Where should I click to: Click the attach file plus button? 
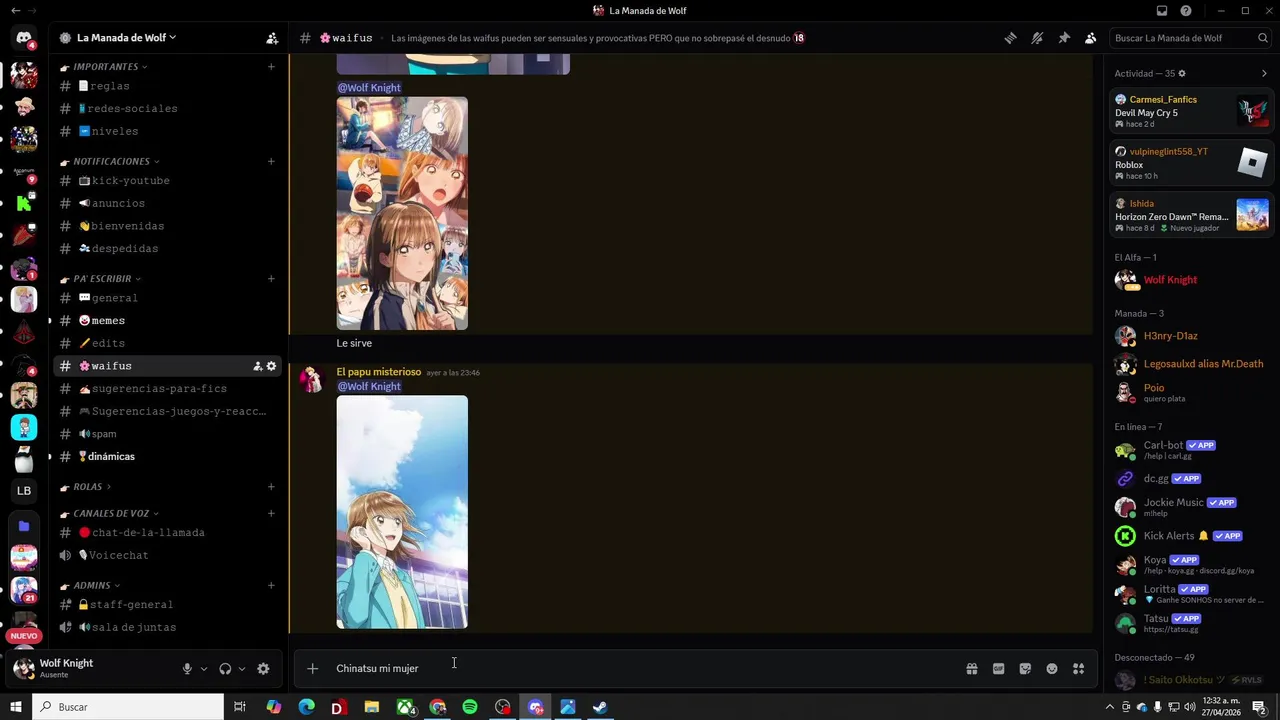(313, 668)
